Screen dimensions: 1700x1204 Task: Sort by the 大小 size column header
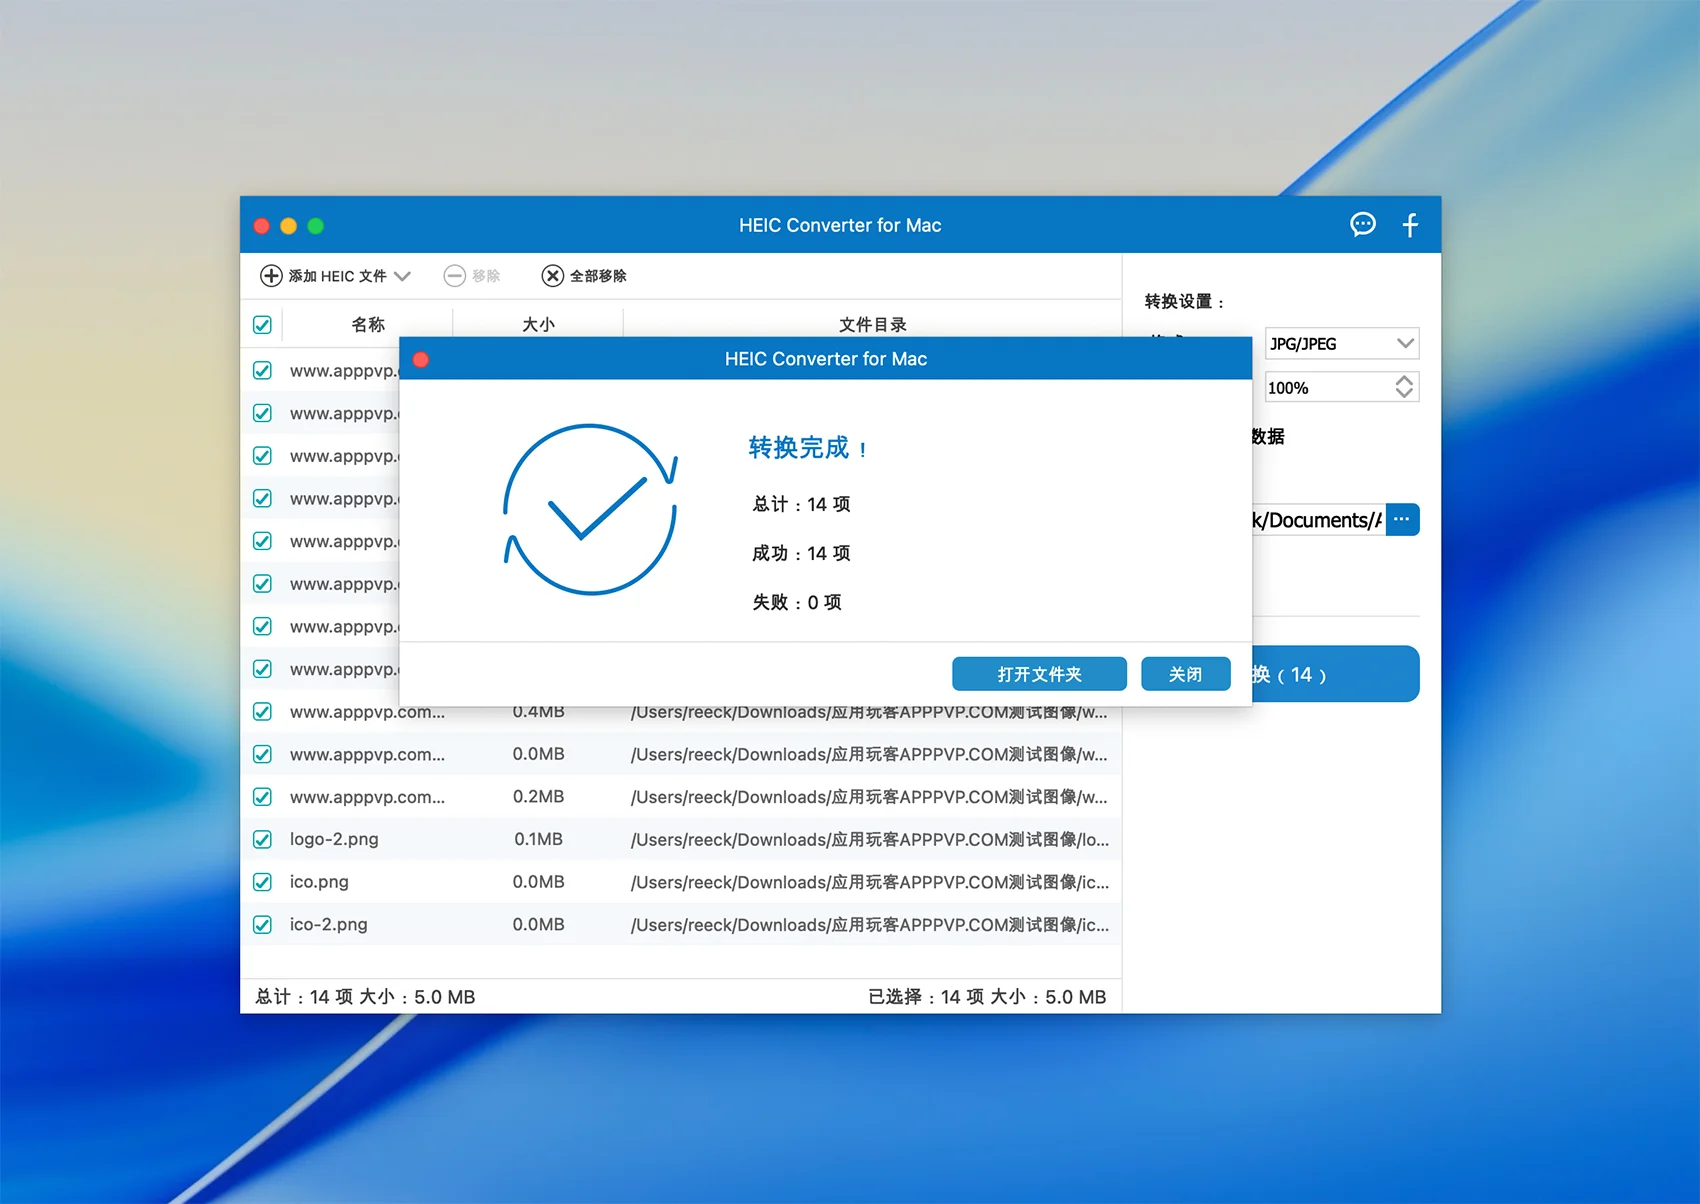coord(538,324)
